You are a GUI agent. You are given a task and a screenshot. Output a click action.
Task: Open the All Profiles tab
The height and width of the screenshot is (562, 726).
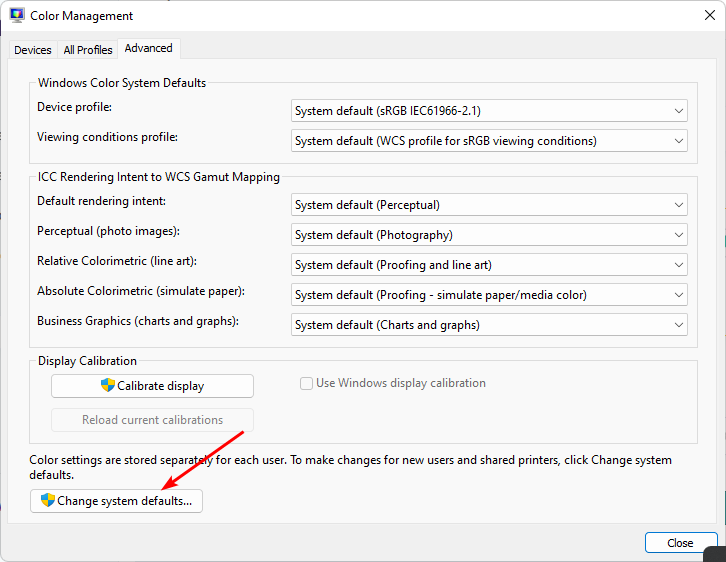(88, 50)
